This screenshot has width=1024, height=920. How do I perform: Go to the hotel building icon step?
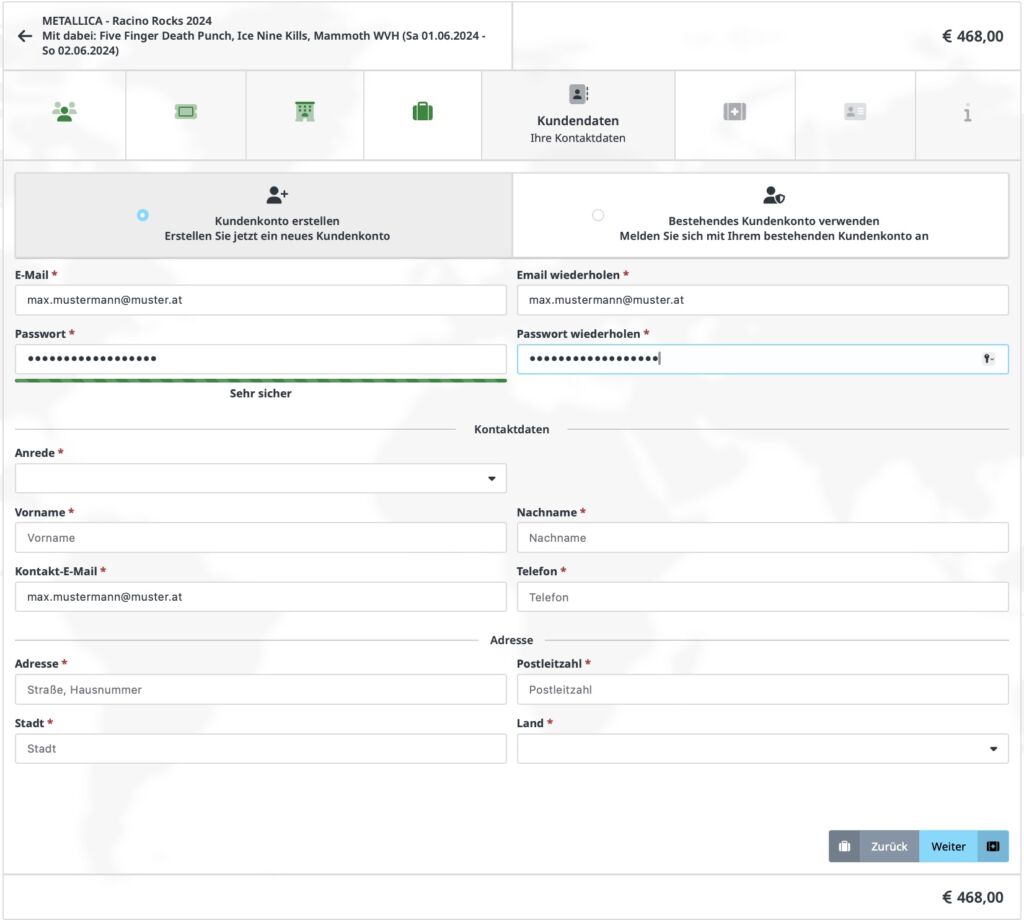tap(305, 112)
